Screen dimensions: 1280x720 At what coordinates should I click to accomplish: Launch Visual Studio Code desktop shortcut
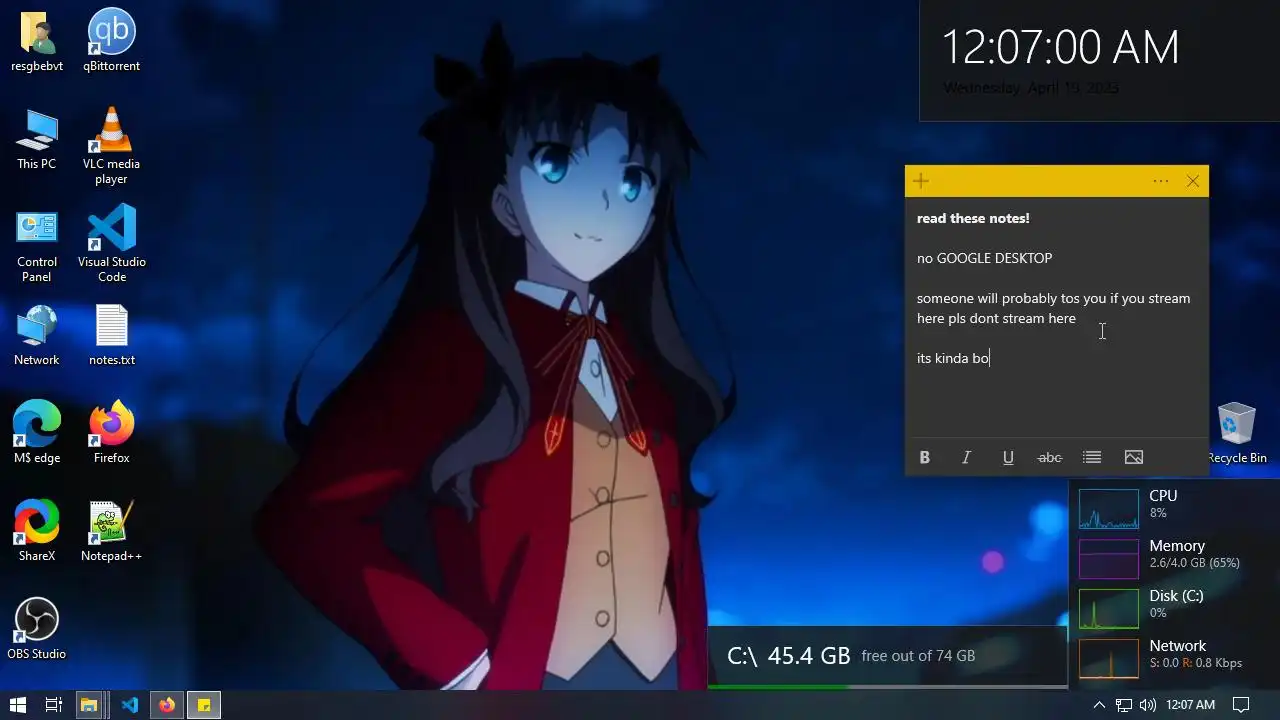111,245
